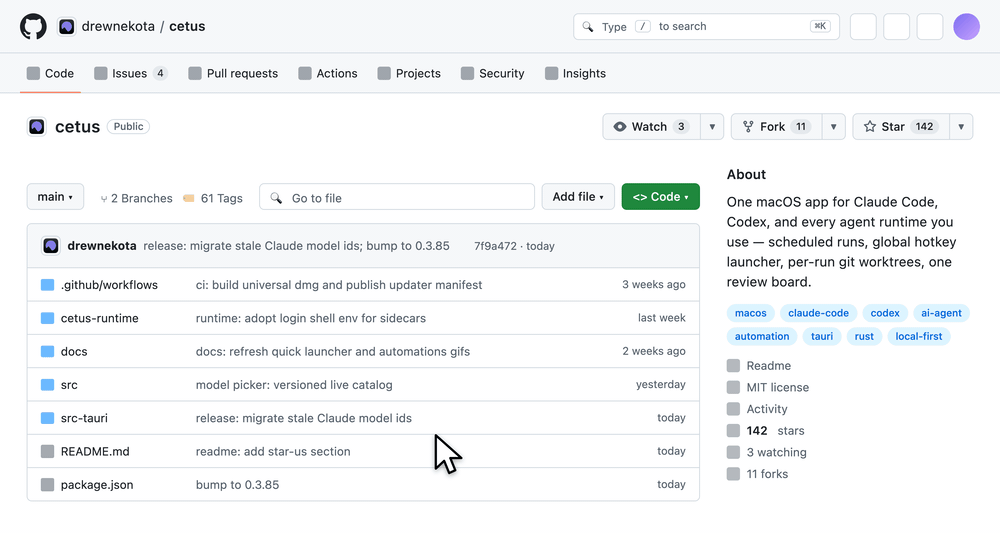Open the cetus repo link in header
Viewport: 1000px width, 533px height.
coord(187,27)
